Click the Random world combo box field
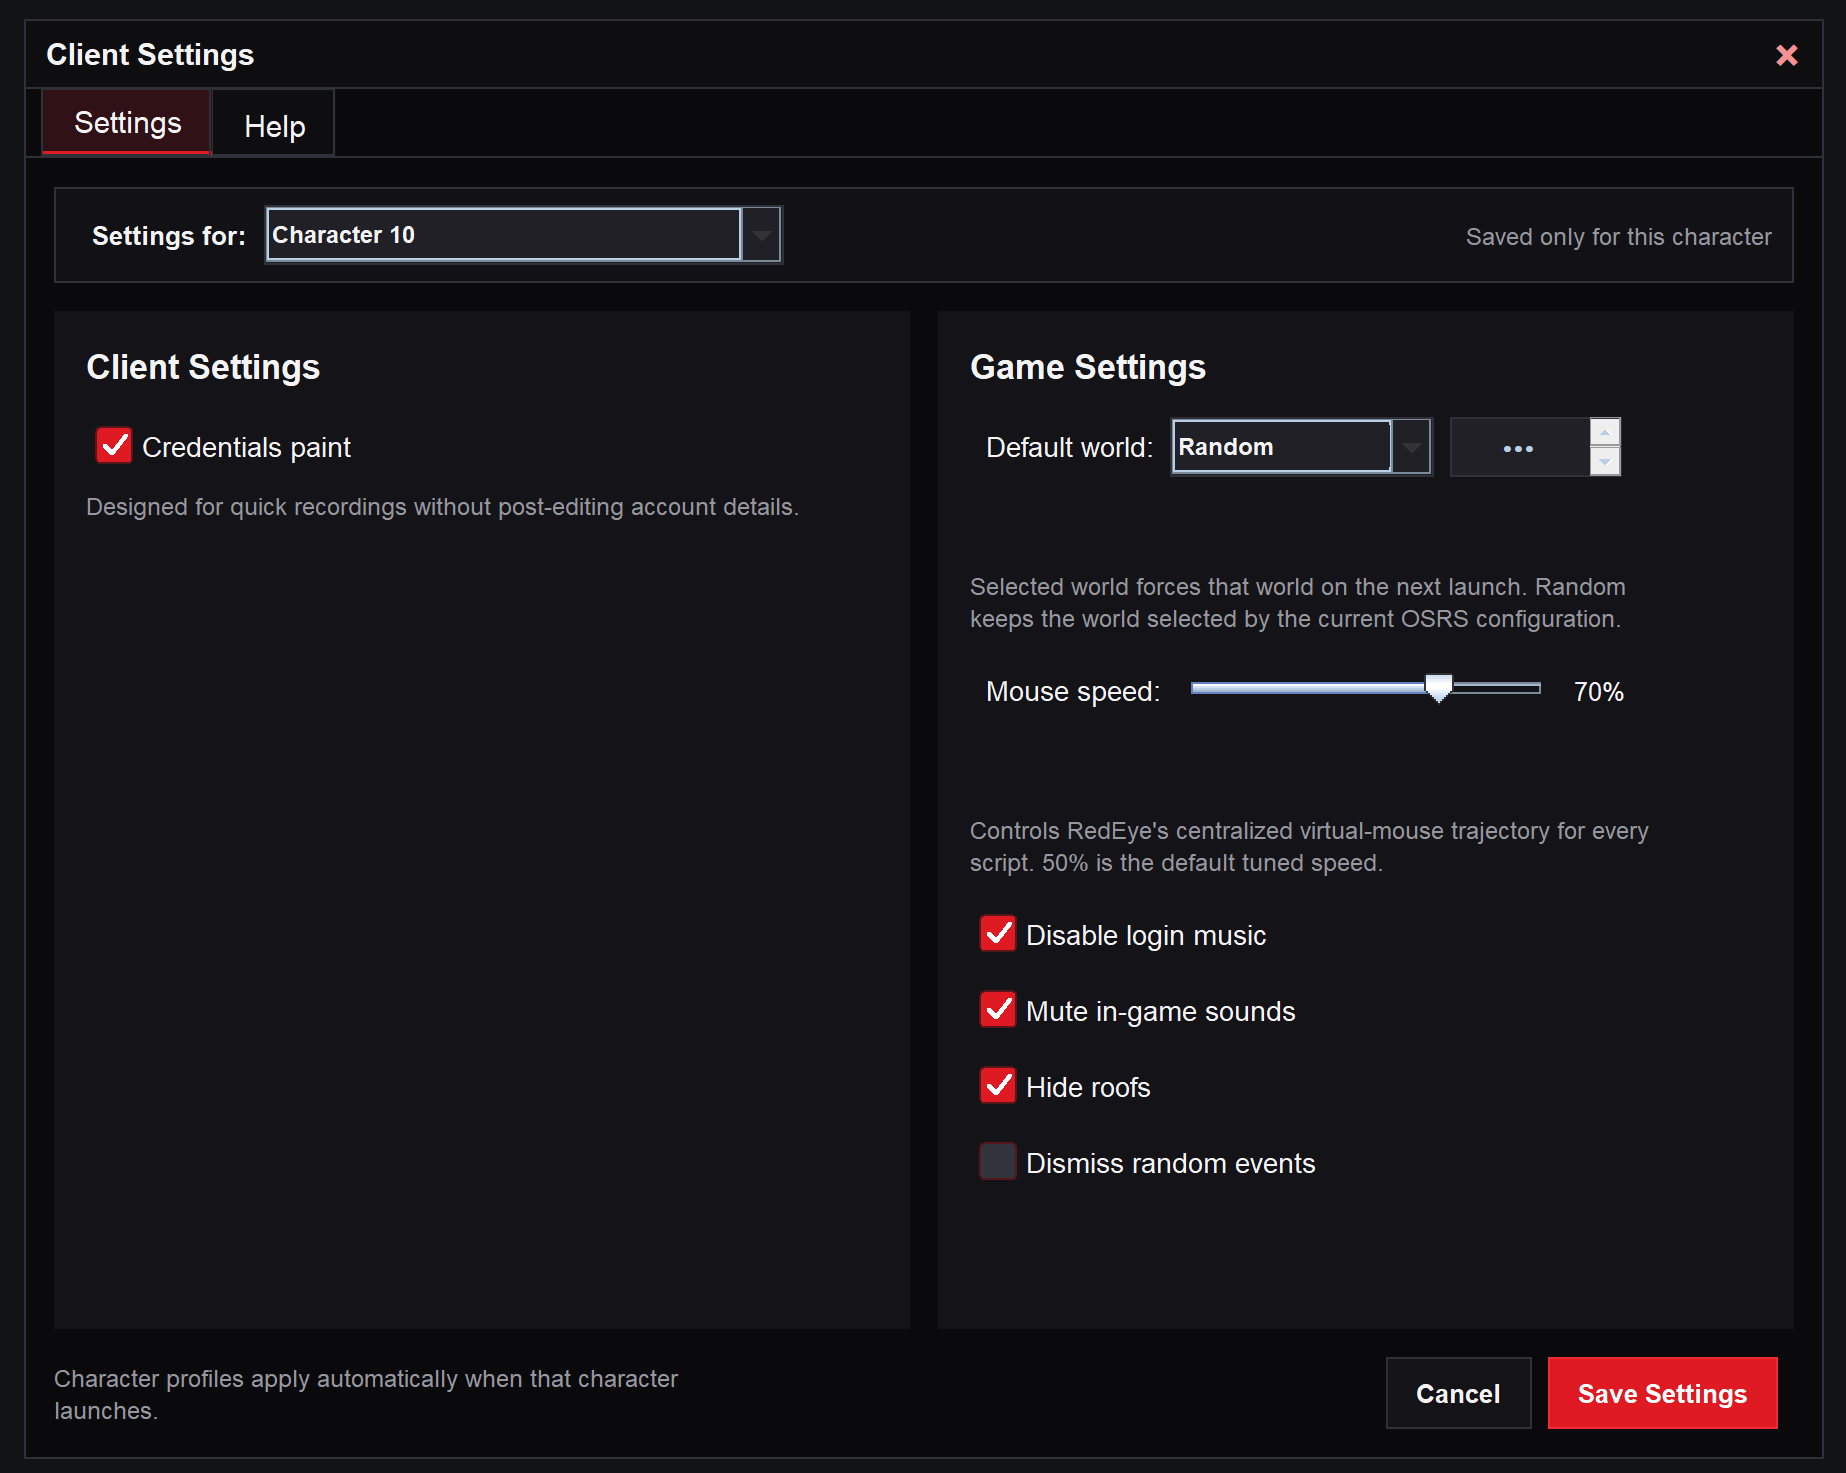The height and width of the screenshot is (1473, 1846). 1281,447
